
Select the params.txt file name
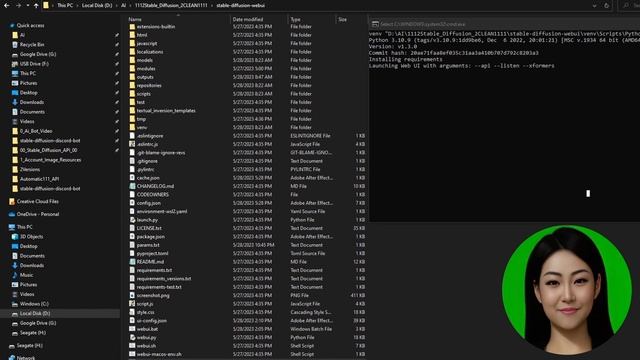pos(148,245)
